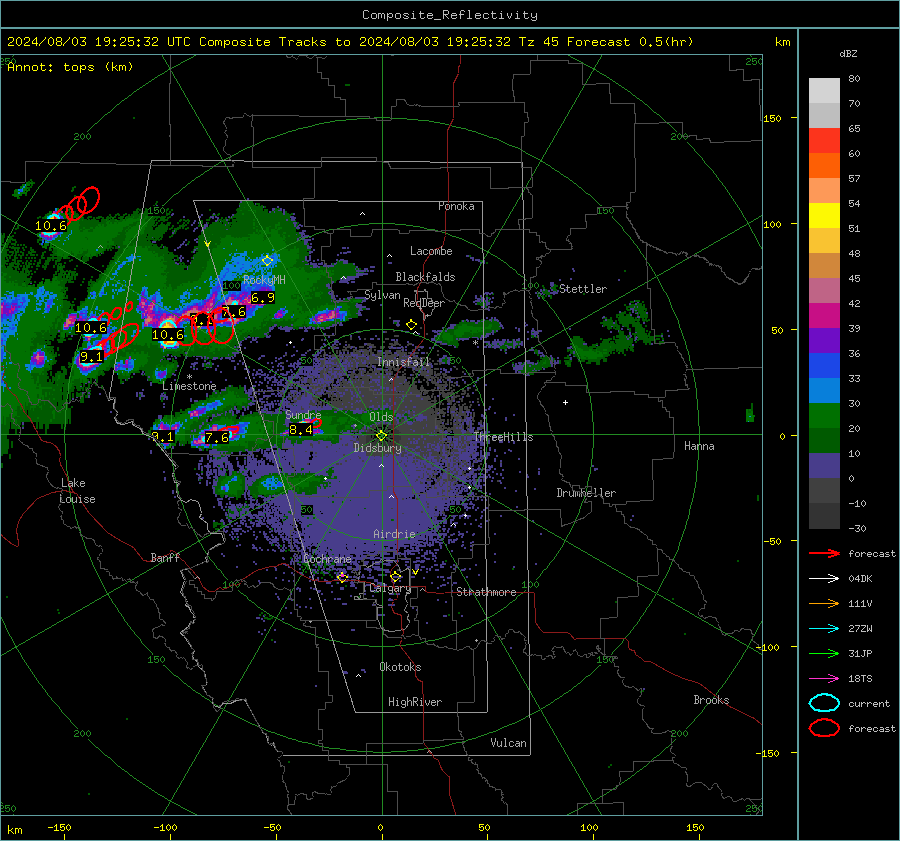Image resolution: width=900 pixels, height=841 pixels.
Task: Click the Innisfail city label
Action: click(403, 362)
